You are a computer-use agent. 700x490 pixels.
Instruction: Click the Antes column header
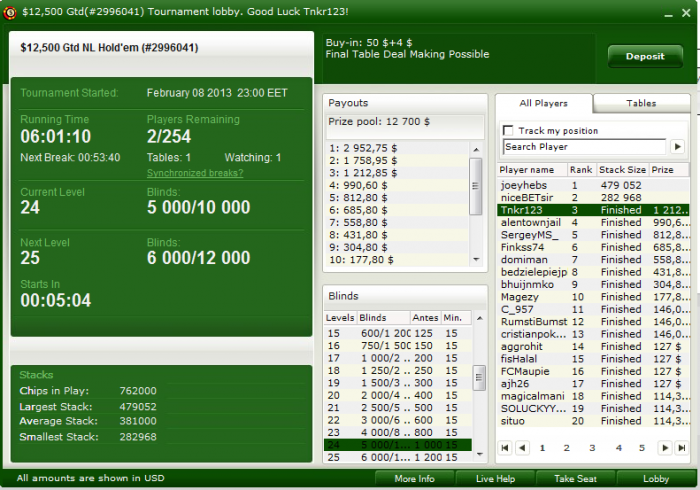coord(425,318)
